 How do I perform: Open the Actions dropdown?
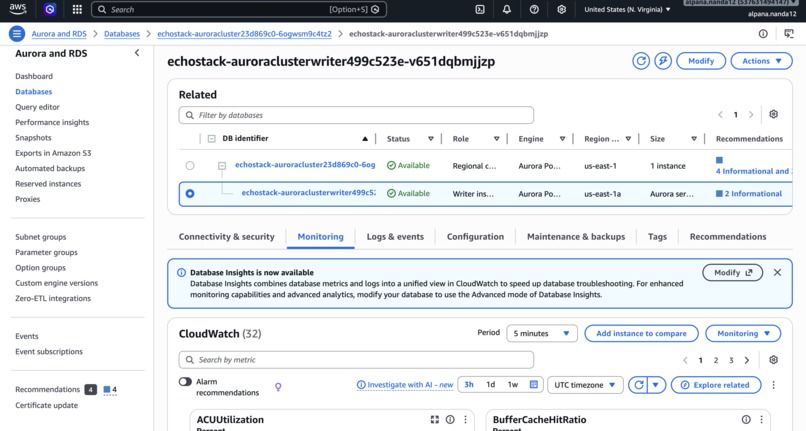761,61
